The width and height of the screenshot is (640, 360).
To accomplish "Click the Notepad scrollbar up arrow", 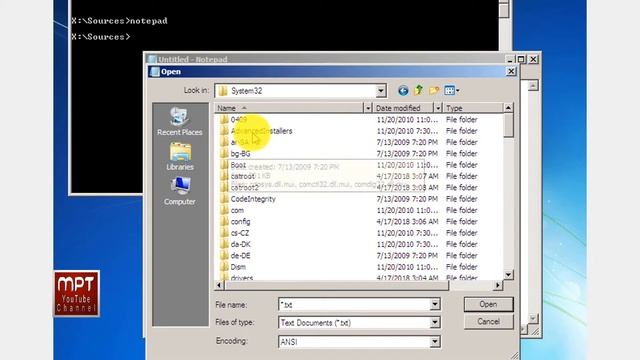I will pos(533,86).
